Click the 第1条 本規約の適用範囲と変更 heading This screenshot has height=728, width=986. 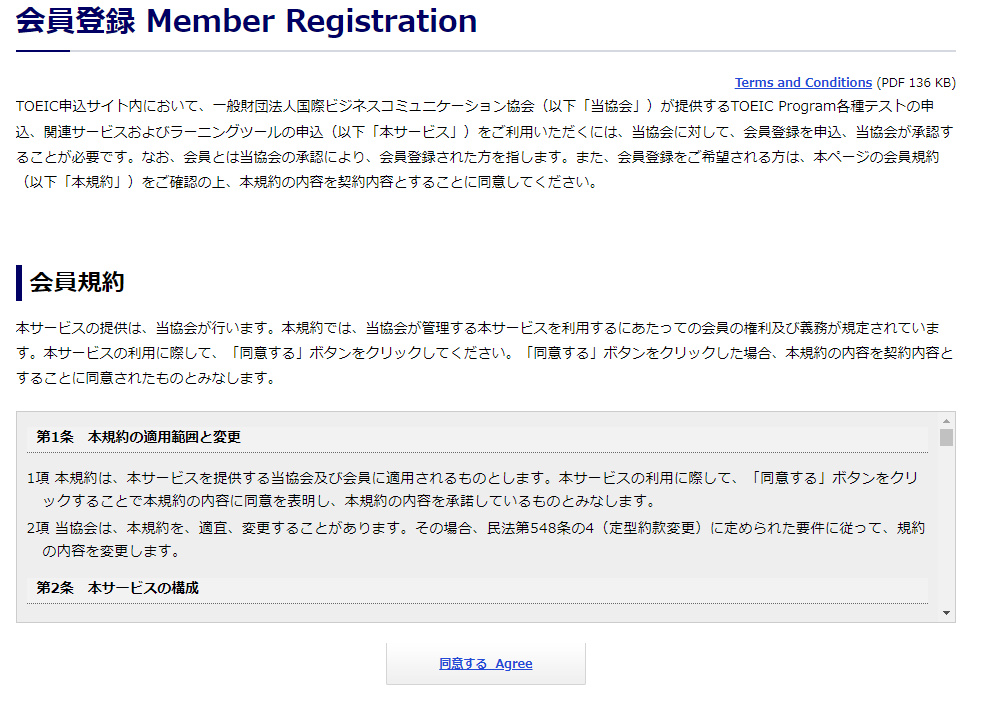pos(138,437)
